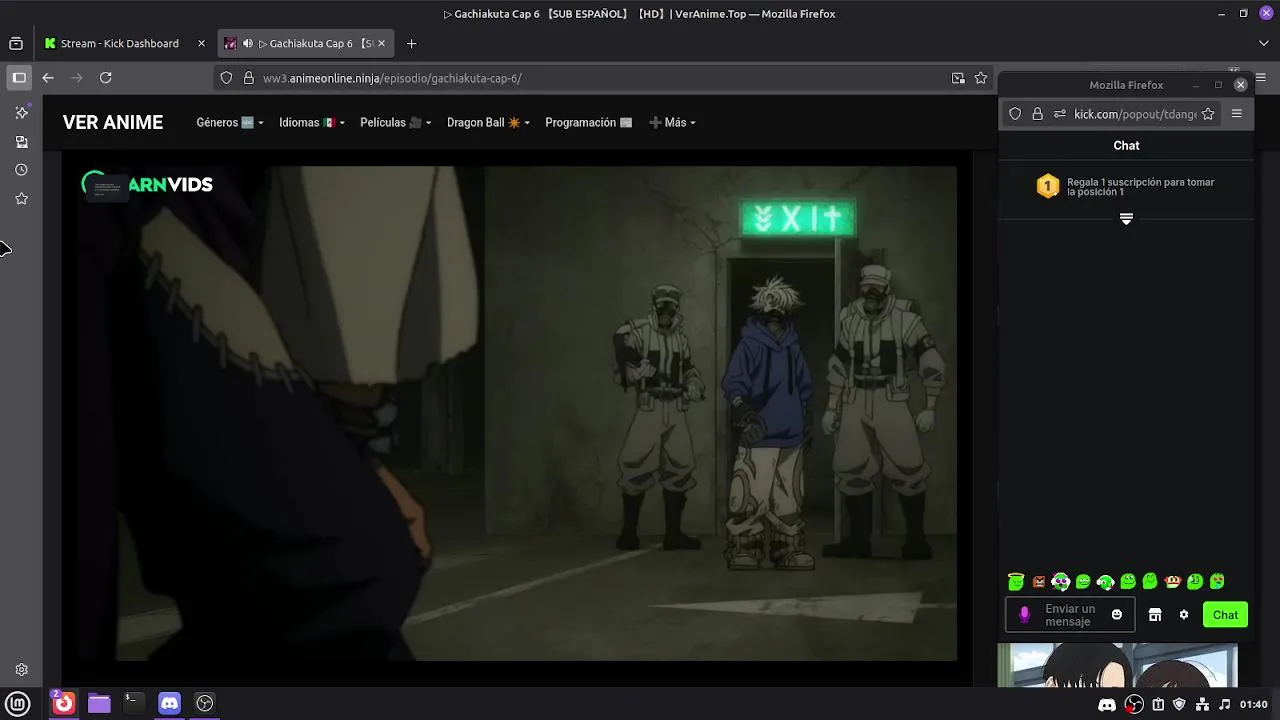Go forward to next page
The height and width of the screenshot is (720, 1280).
[76, 77]
